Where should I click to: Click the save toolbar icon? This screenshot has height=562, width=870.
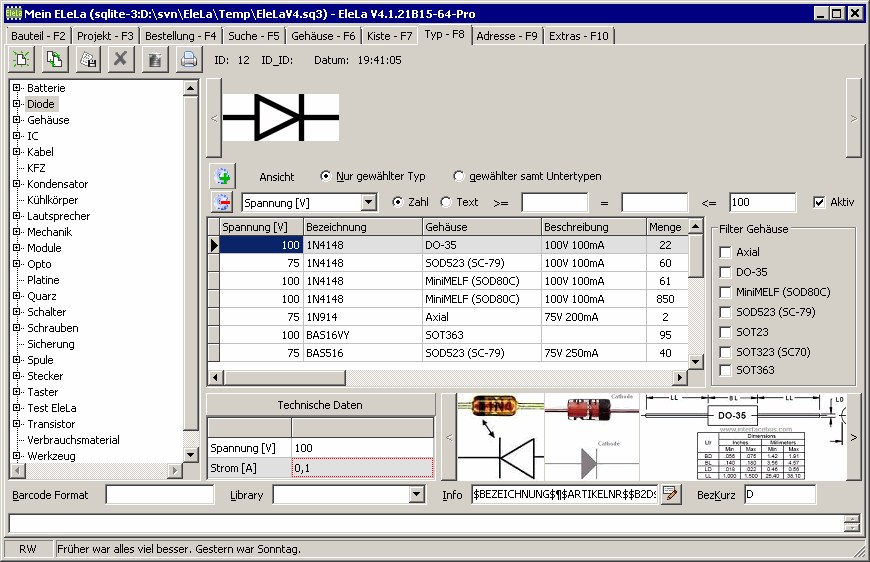pyautogui.click(x=88, y=60)
